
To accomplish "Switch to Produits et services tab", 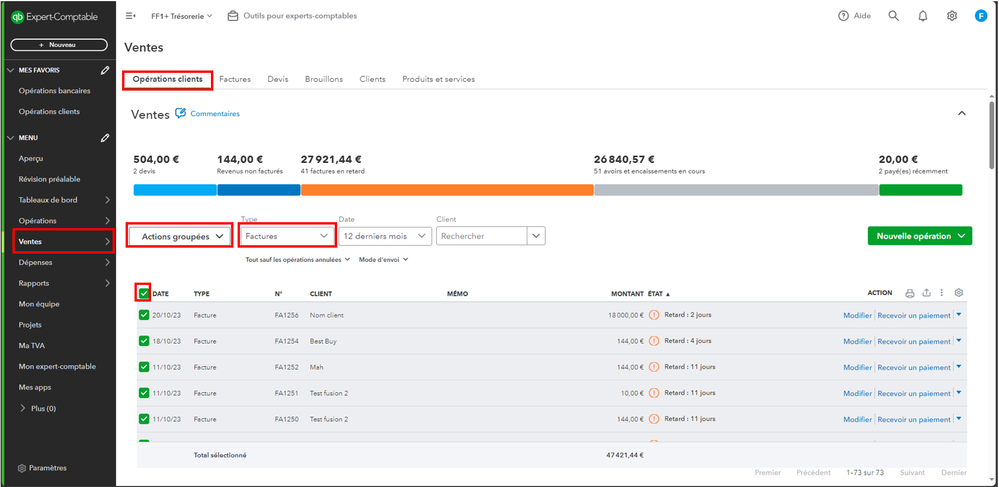I will tap(438, 79).
